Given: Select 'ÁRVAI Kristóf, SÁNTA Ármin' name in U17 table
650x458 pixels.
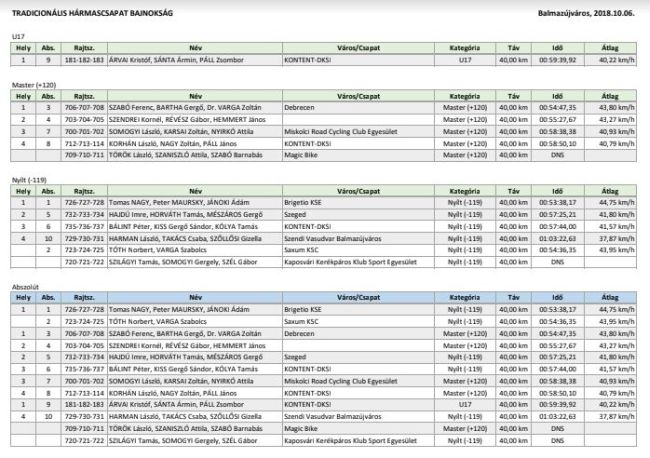Looking at the screenshot, I should (x=153, y=60).
